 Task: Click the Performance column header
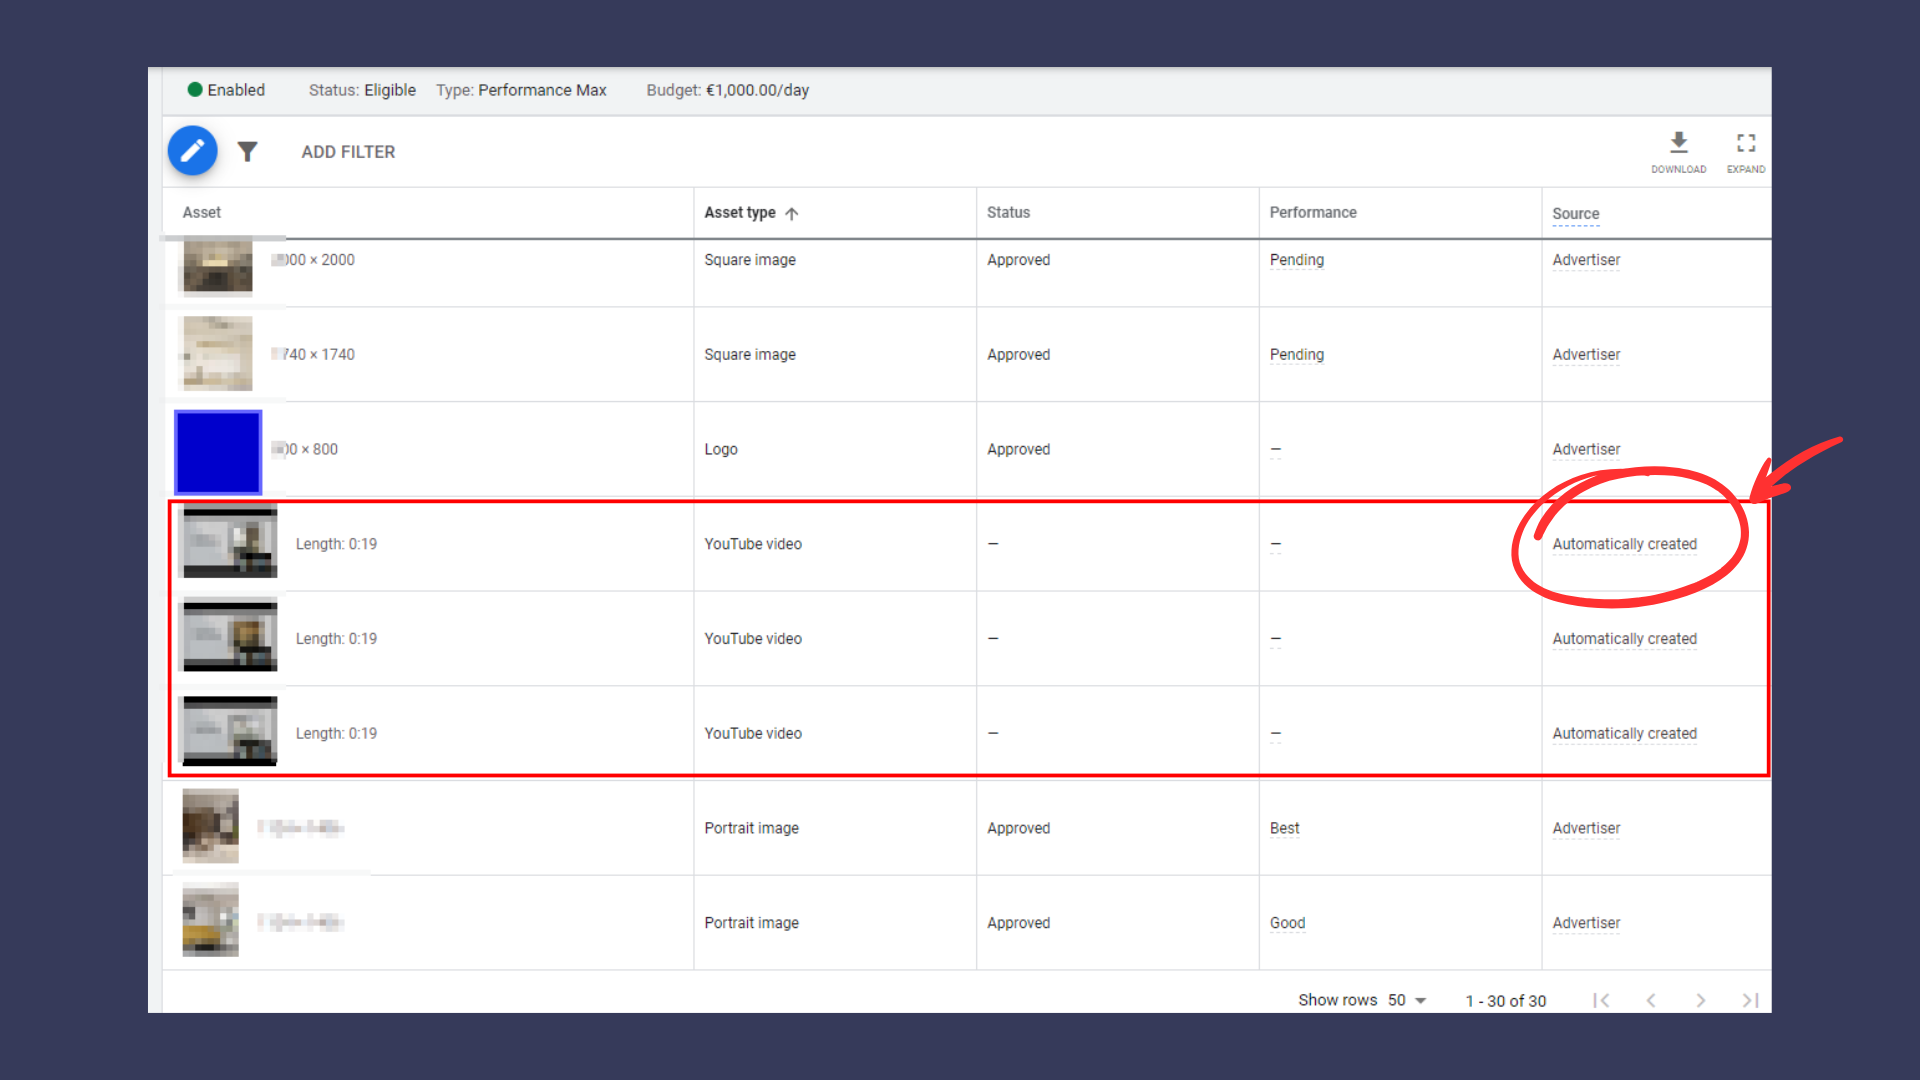tap(1312, 212)
